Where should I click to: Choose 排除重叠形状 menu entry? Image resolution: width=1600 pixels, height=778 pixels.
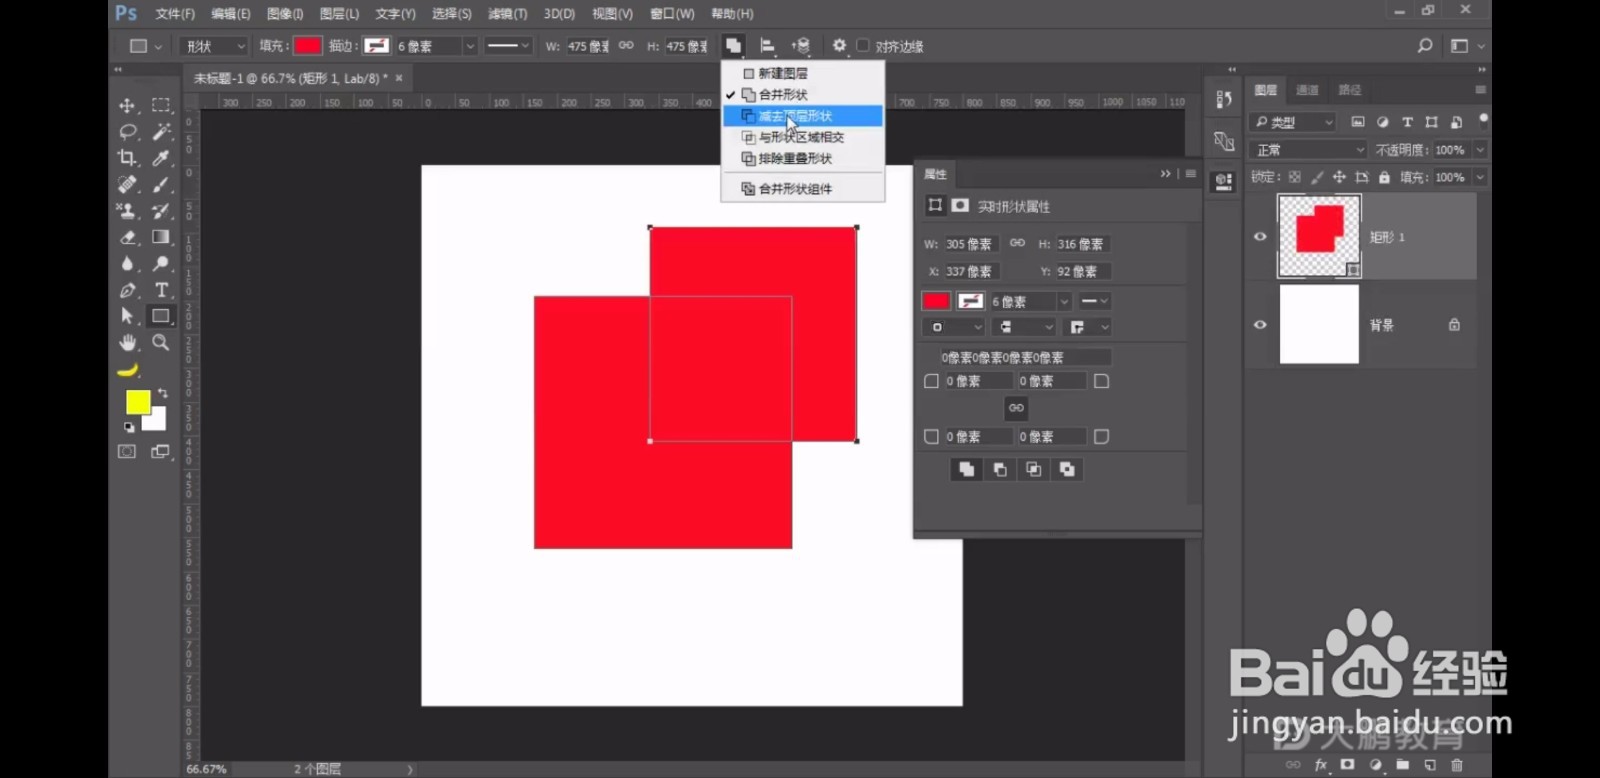pyautogui.click(x=803, y=158)
